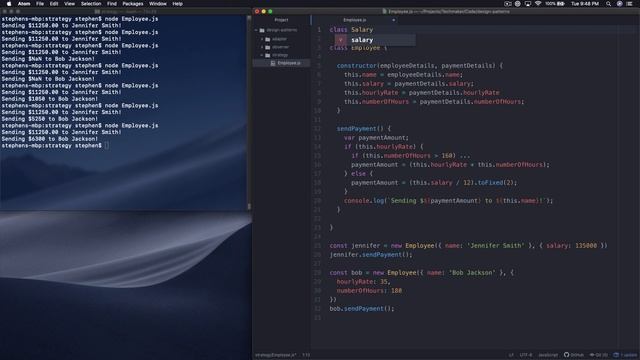This screenshot has height=360, width=640.
Task: Open Git panel from status bar
Action: 598,355
